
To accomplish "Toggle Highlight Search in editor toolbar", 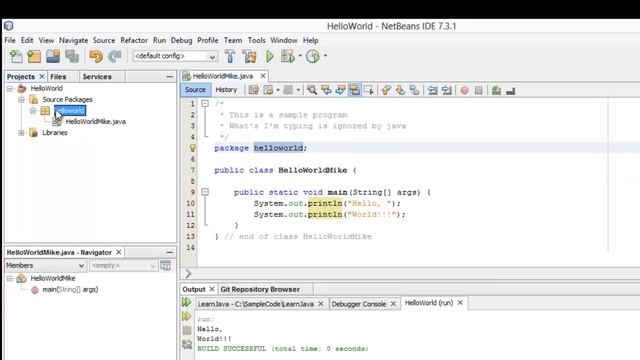I will 354,90.
